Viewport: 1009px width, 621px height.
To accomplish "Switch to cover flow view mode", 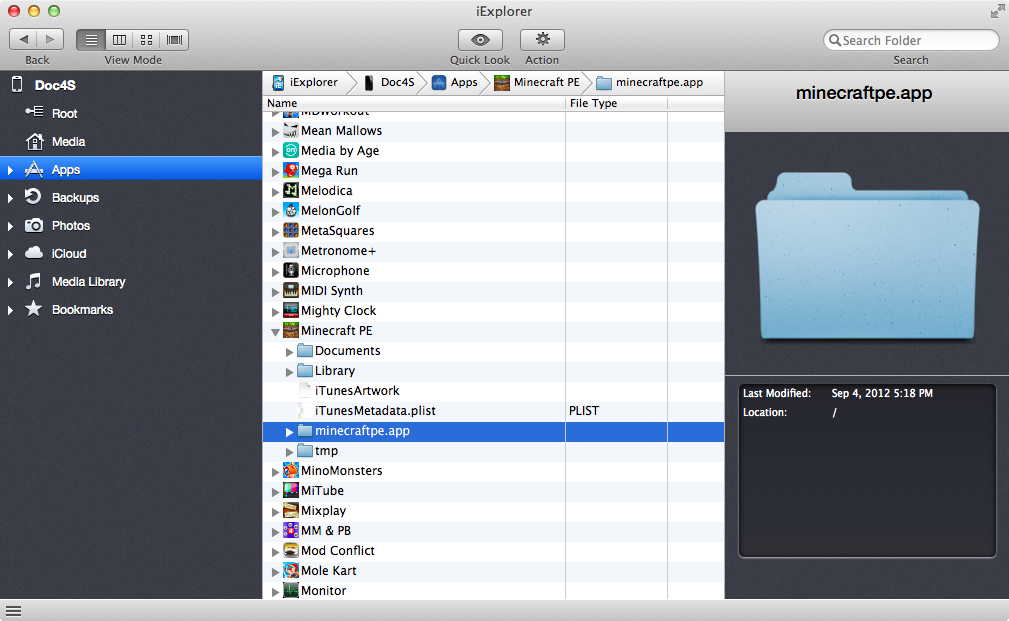I will point(175,40).
